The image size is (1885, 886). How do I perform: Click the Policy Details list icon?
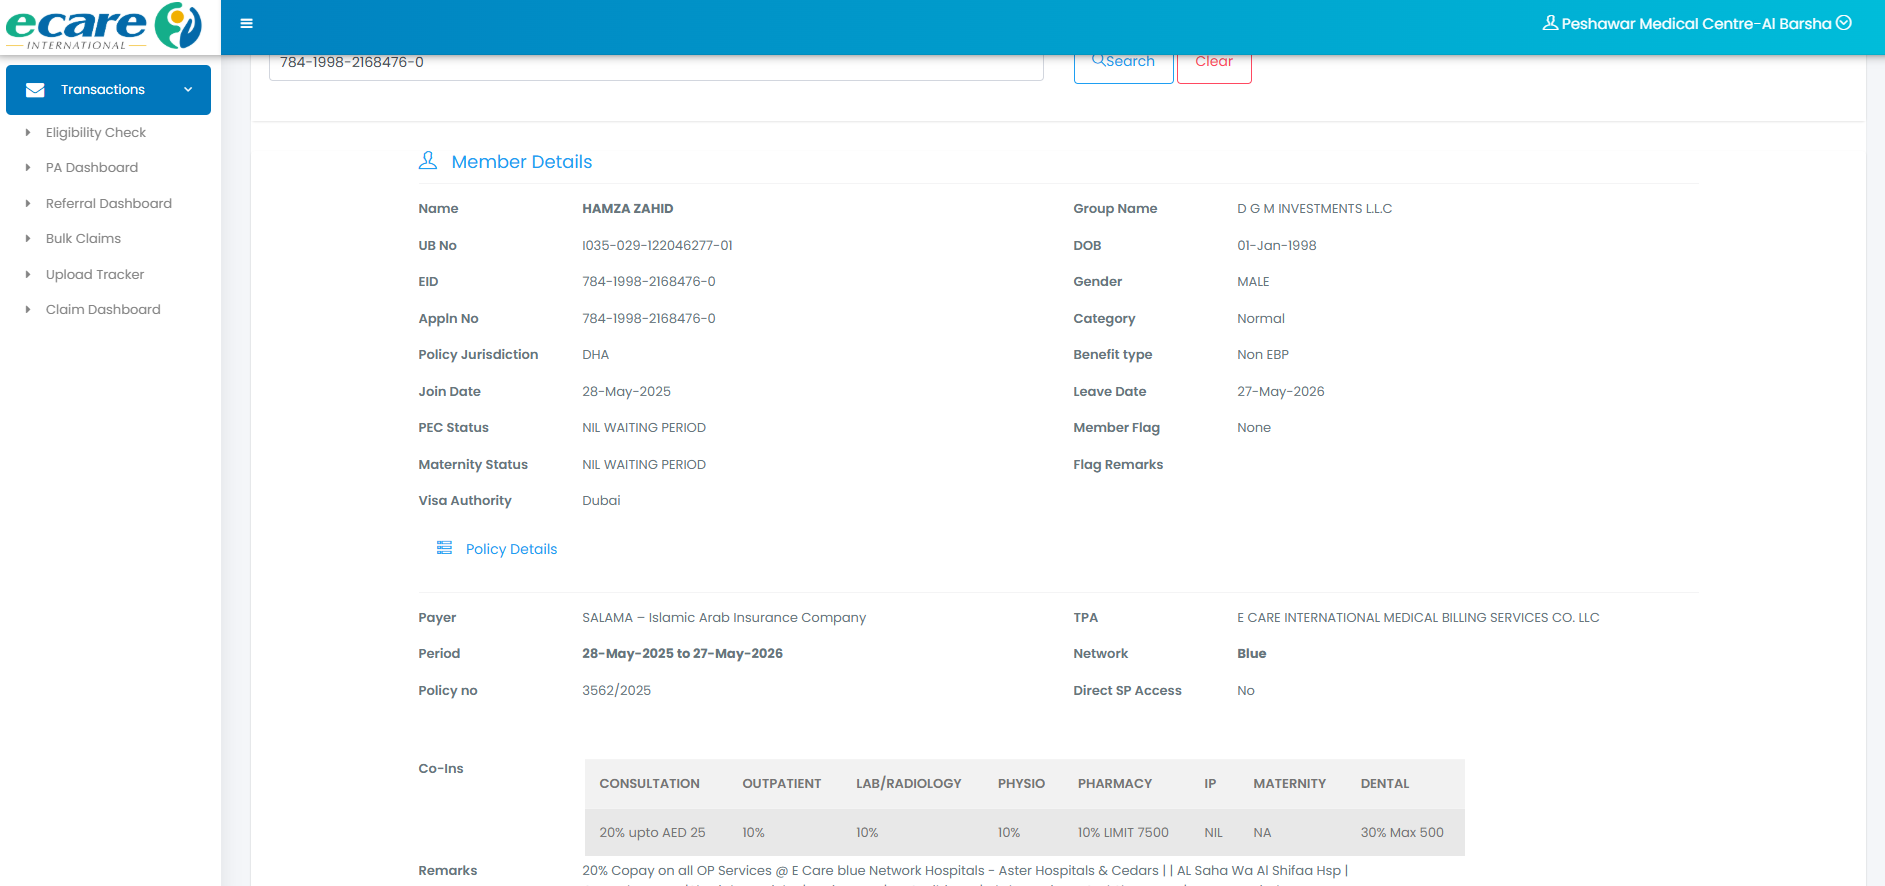[444, 548]
